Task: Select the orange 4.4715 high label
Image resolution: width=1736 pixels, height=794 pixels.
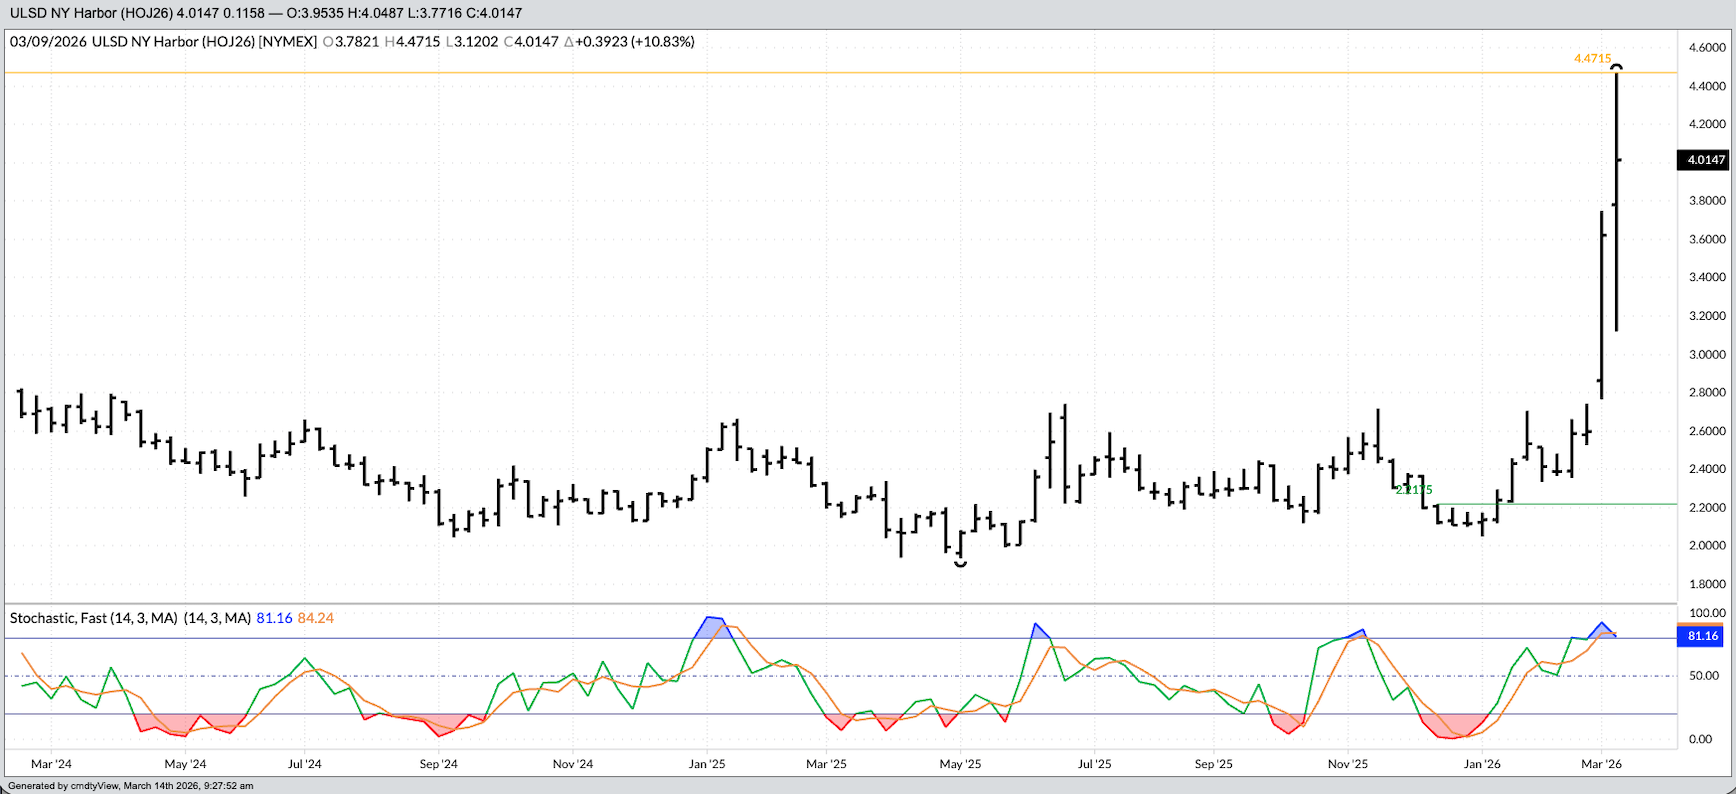Action: pos(1592,59)
